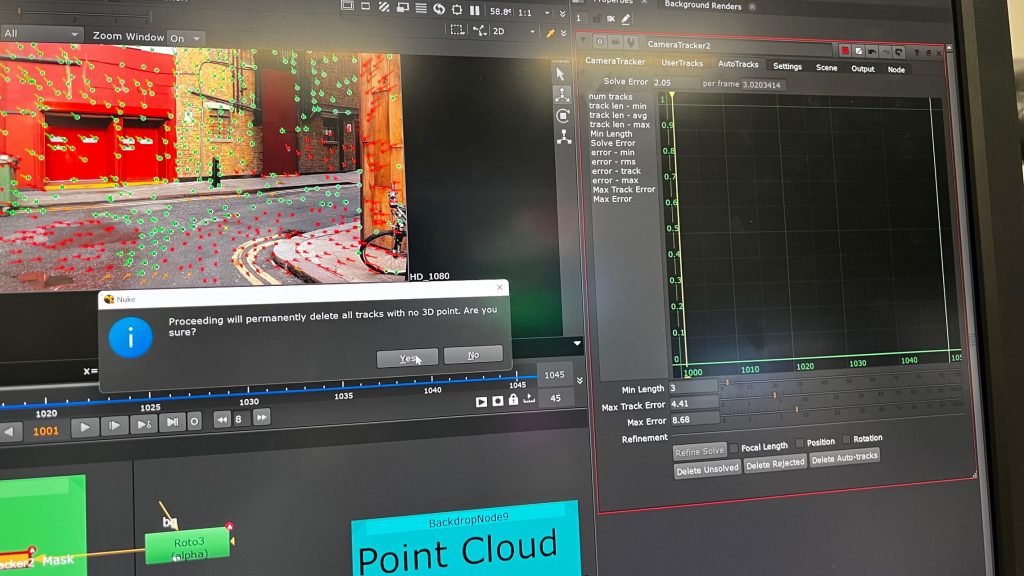Enable the Rotation refinement checkbox

[x=846, y=440]
